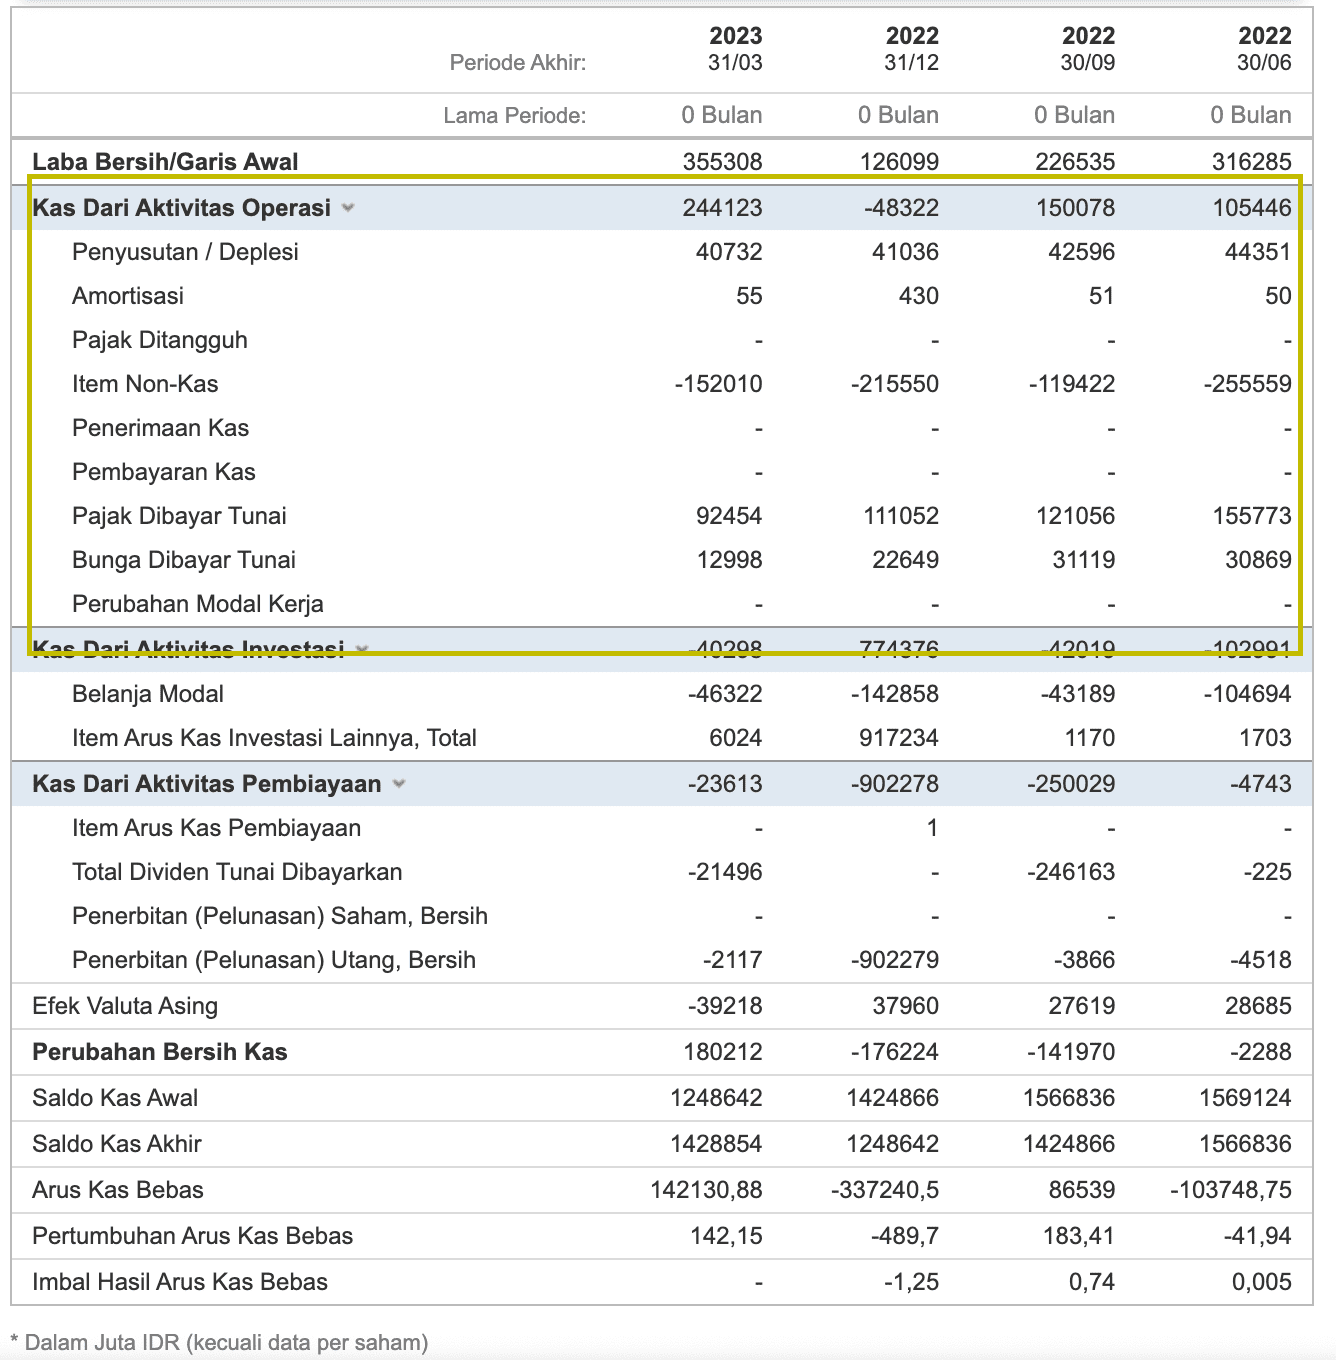Select the Laba Bersih/Garis Awal row label
The height and width of the screenshot is (1360, 1336).
(x=165, y=162)
